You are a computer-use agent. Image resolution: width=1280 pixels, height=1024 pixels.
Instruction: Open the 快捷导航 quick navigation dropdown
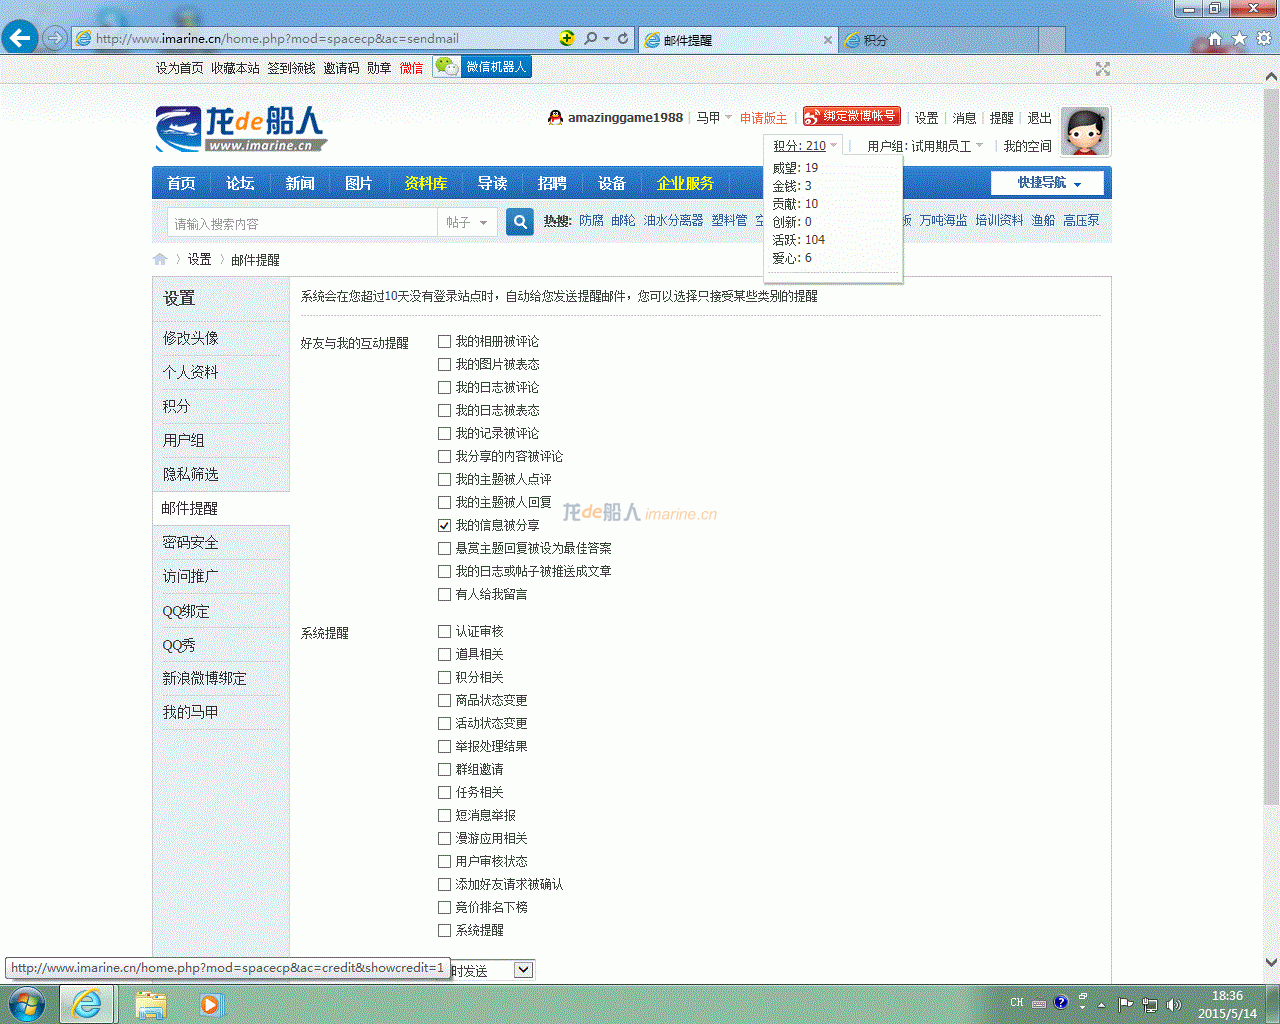1048,183
